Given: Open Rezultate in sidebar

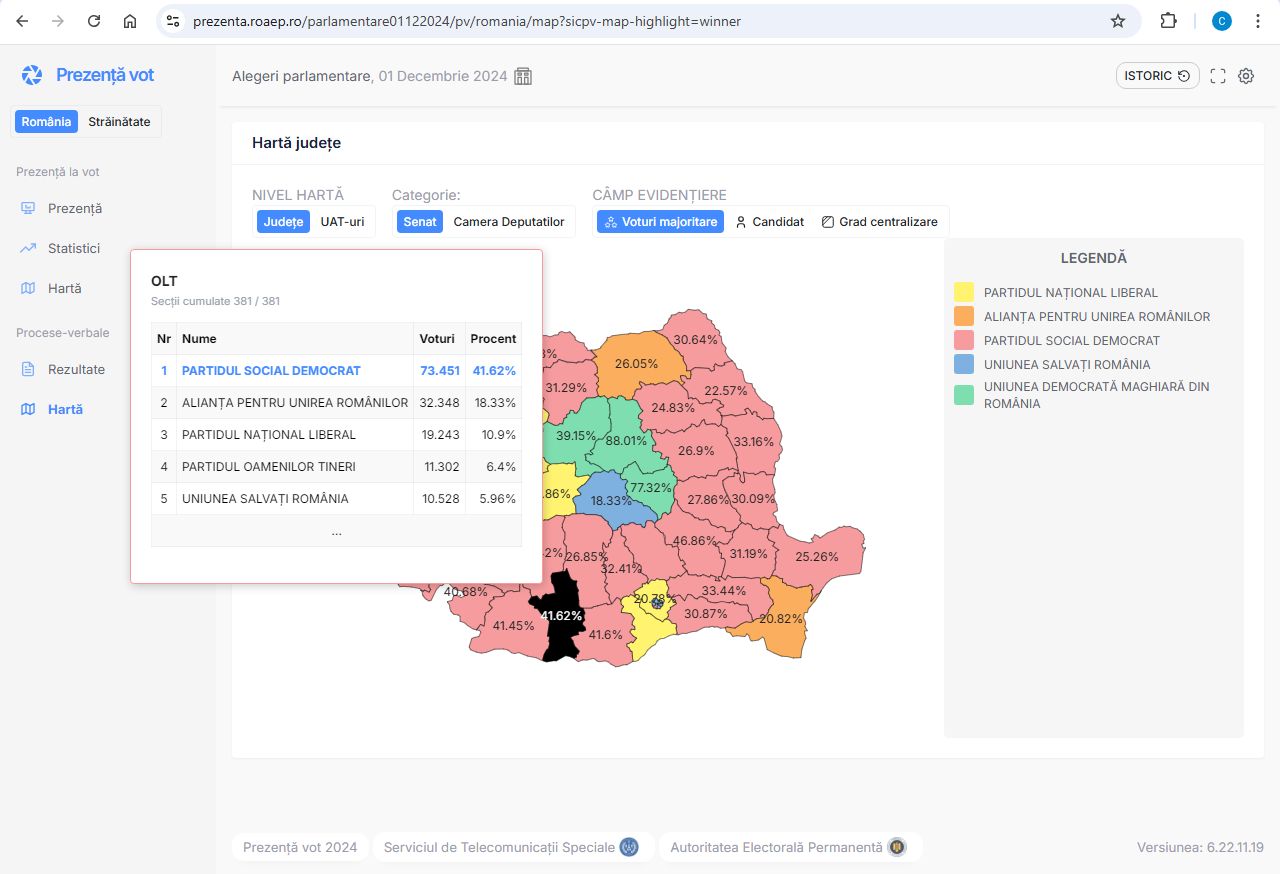Looking at the screenshot, I should click(x=76, y=369).
